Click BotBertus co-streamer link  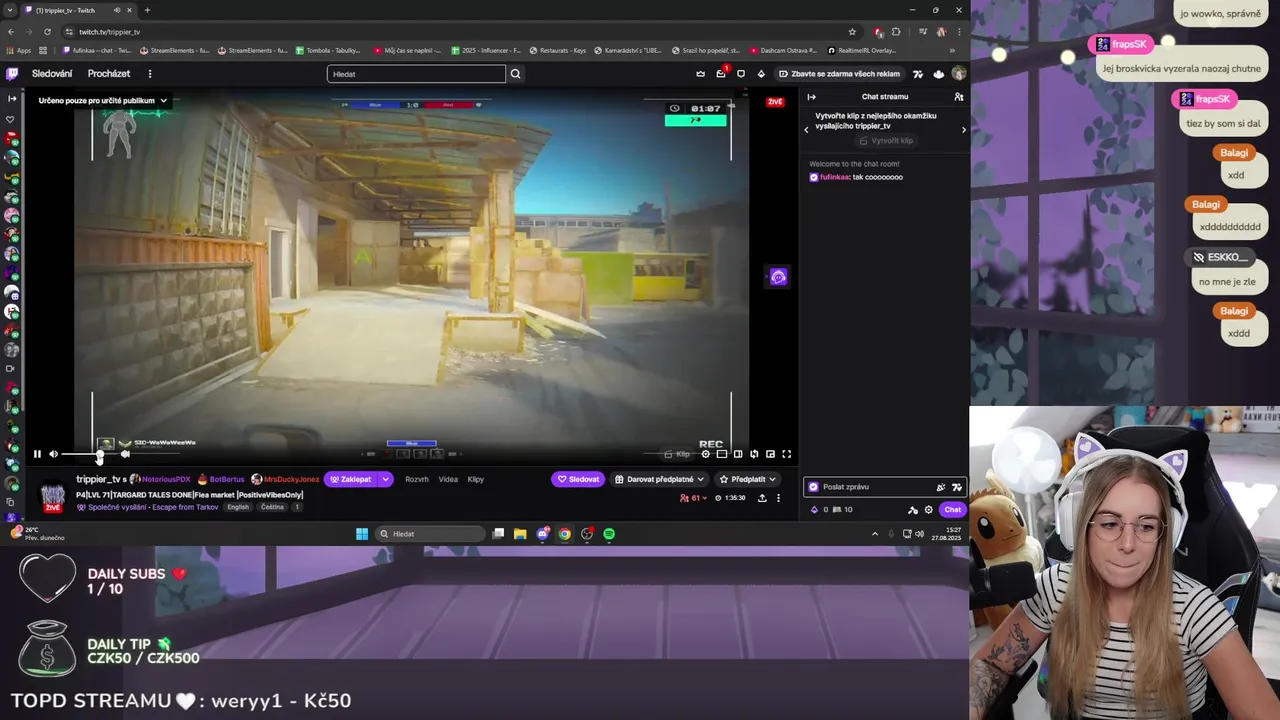pos(227,479)
